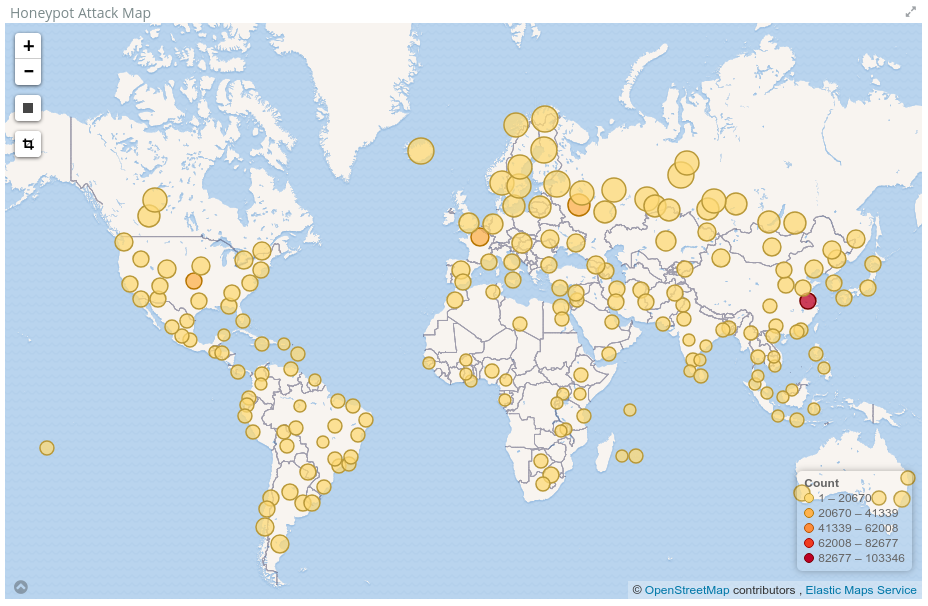Viewport: 928px width, 606px height.
Task: Select the draw rectangle tool
Action: coord(28,108)
